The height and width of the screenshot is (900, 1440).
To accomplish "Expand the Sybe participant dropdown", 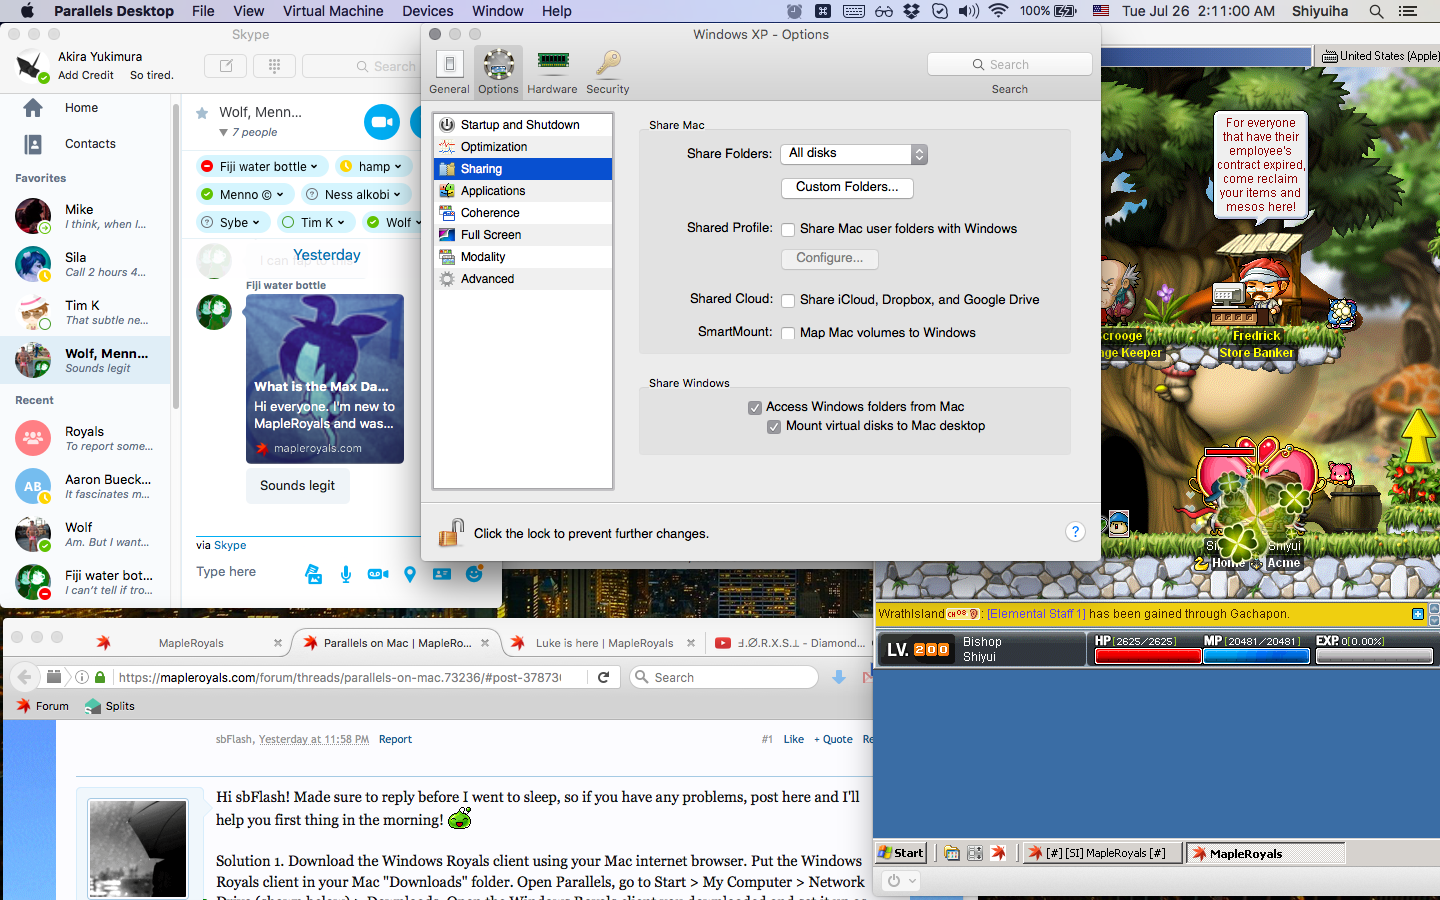I will click(x=256, y=223).
